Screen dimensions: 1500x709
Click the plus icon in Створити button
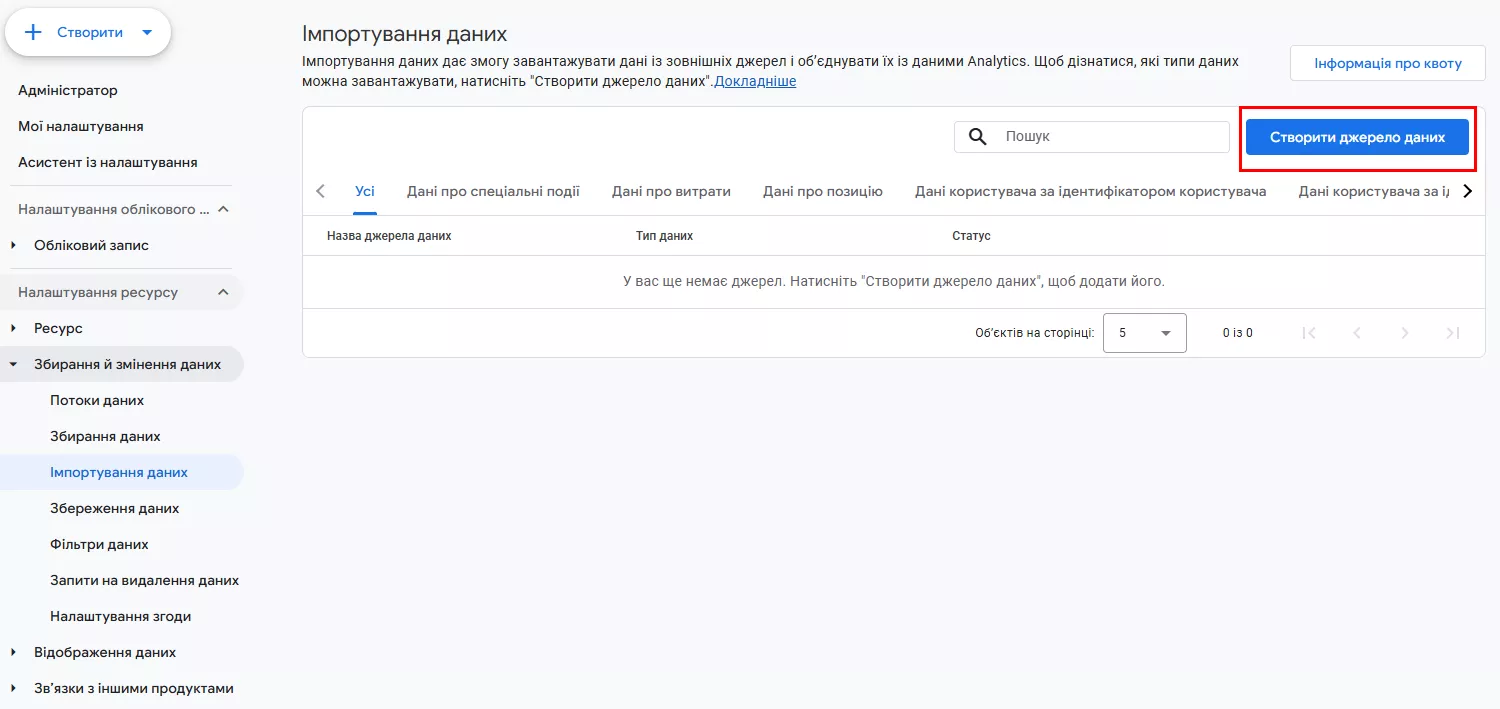[33, 32]
